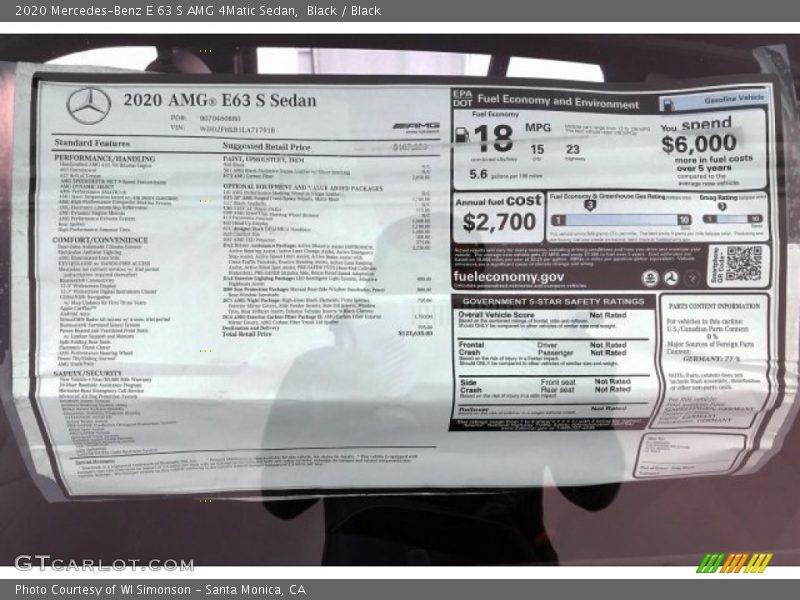
Task: Click 'GOVERNMENT 5-STAR SAFETY RATINGS' header
Action: (553, 302)
